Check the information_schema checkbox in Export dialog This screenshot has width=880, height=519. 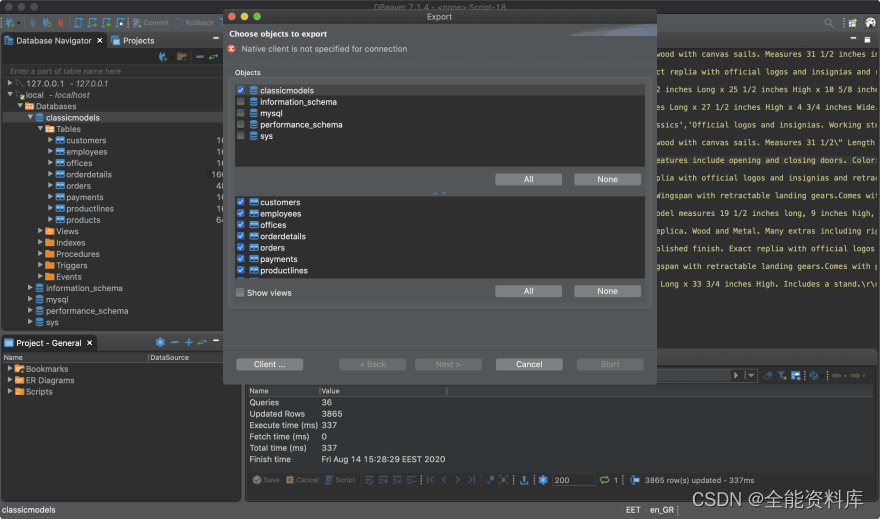click(241, 102)
